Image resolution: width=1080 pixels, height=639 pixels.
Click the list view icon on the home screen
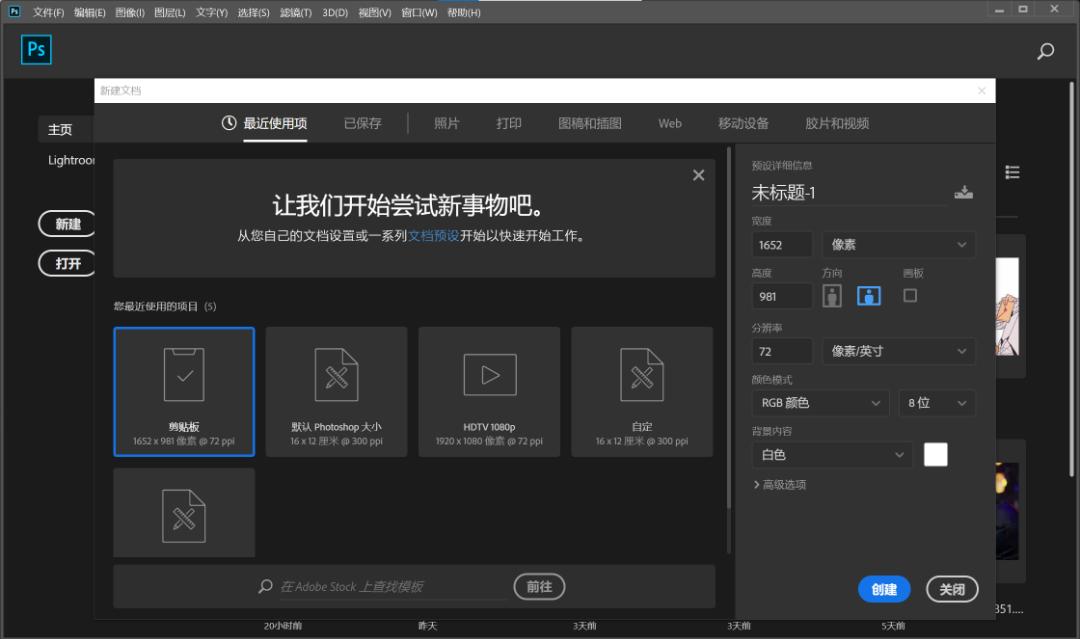click(1012, 172)
